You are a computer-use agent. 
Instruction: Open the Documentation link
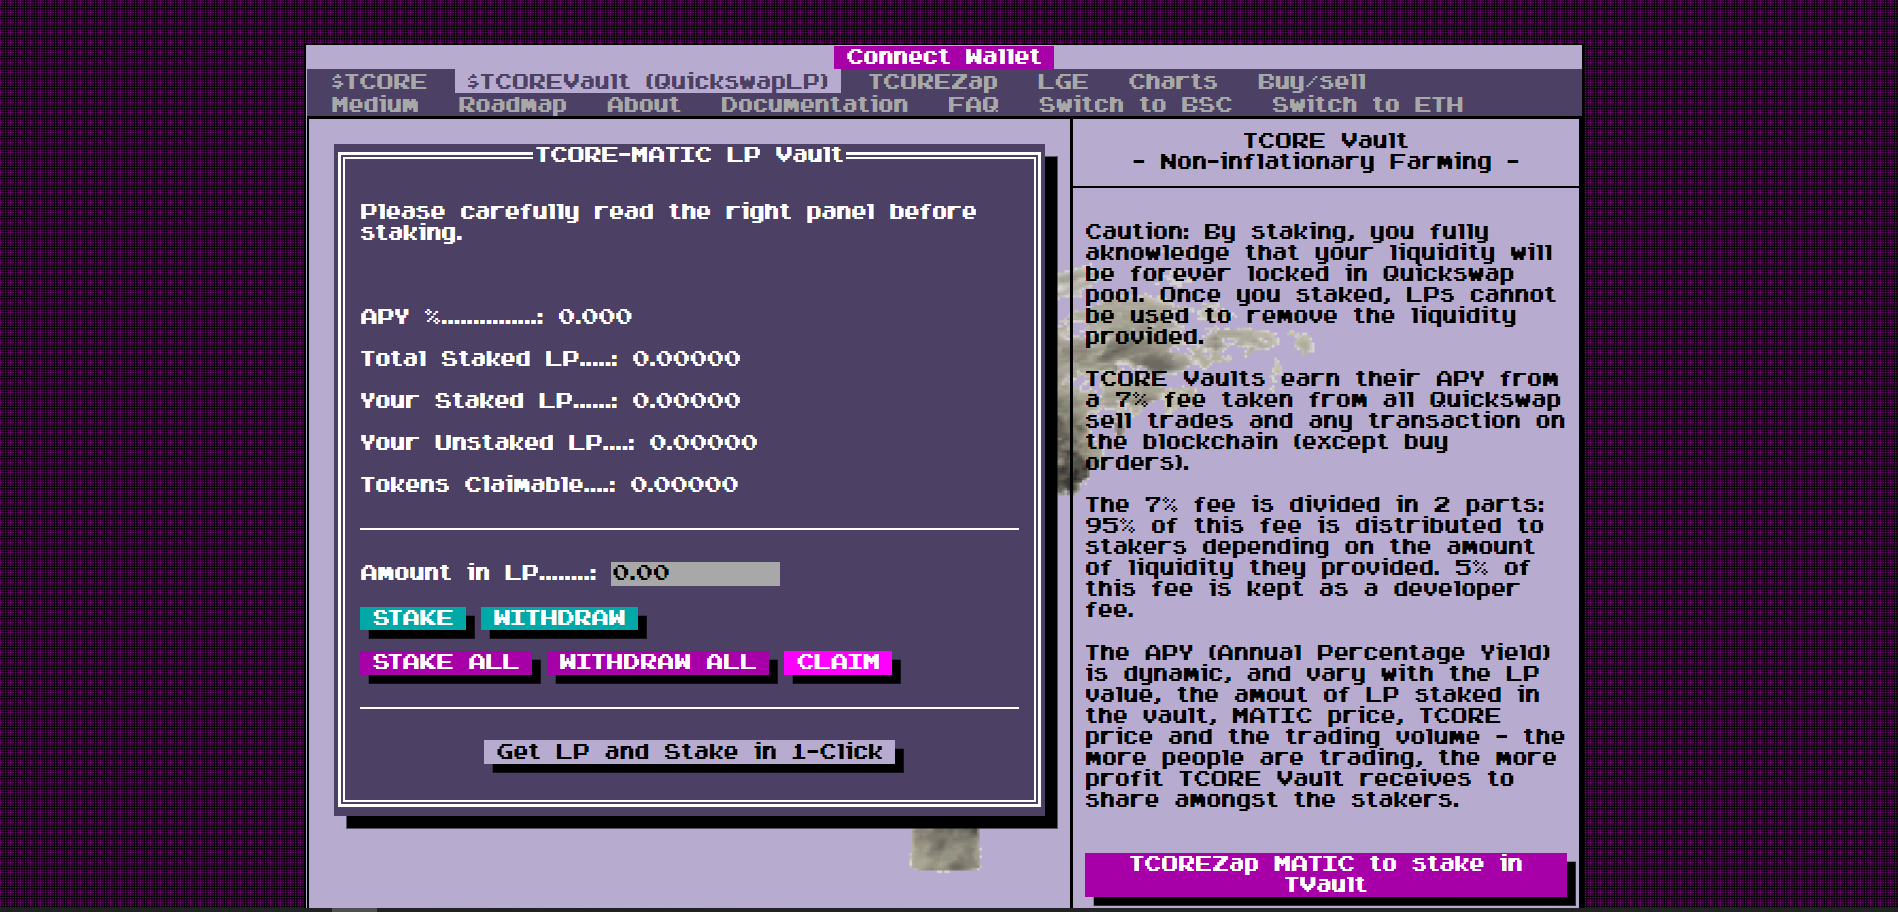point(814,105)
